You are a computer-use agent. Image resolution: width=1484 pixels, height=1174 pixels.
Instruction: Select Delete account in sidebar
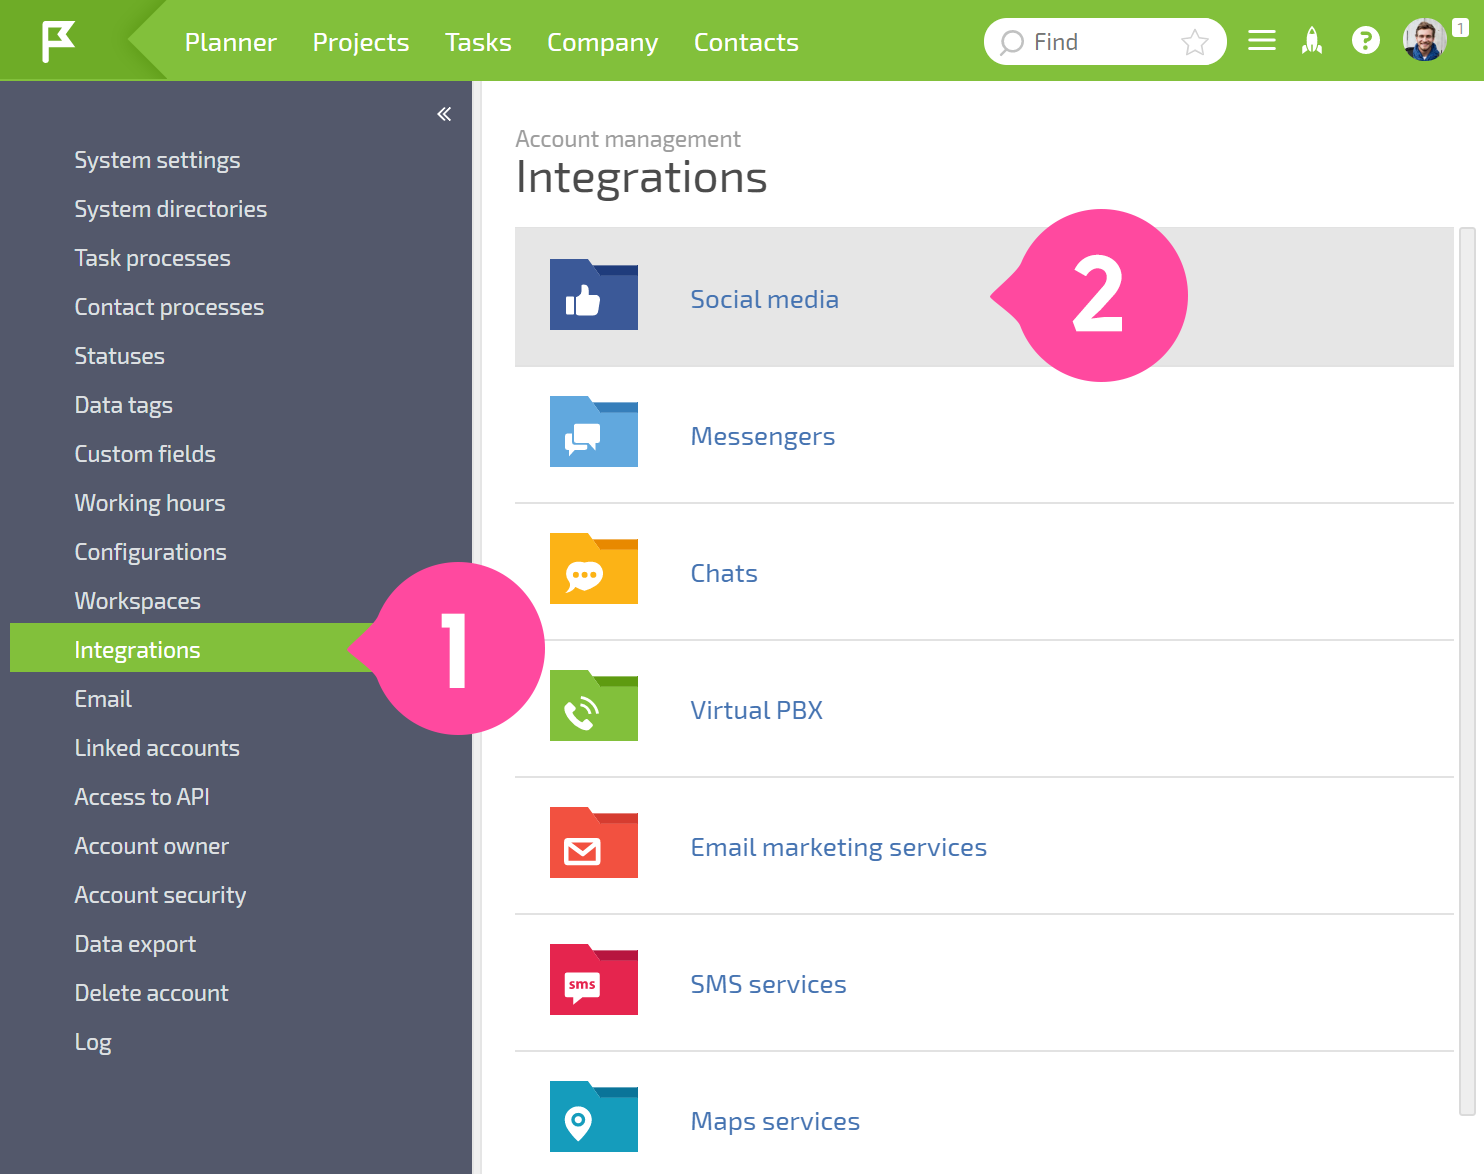point(152,993)
